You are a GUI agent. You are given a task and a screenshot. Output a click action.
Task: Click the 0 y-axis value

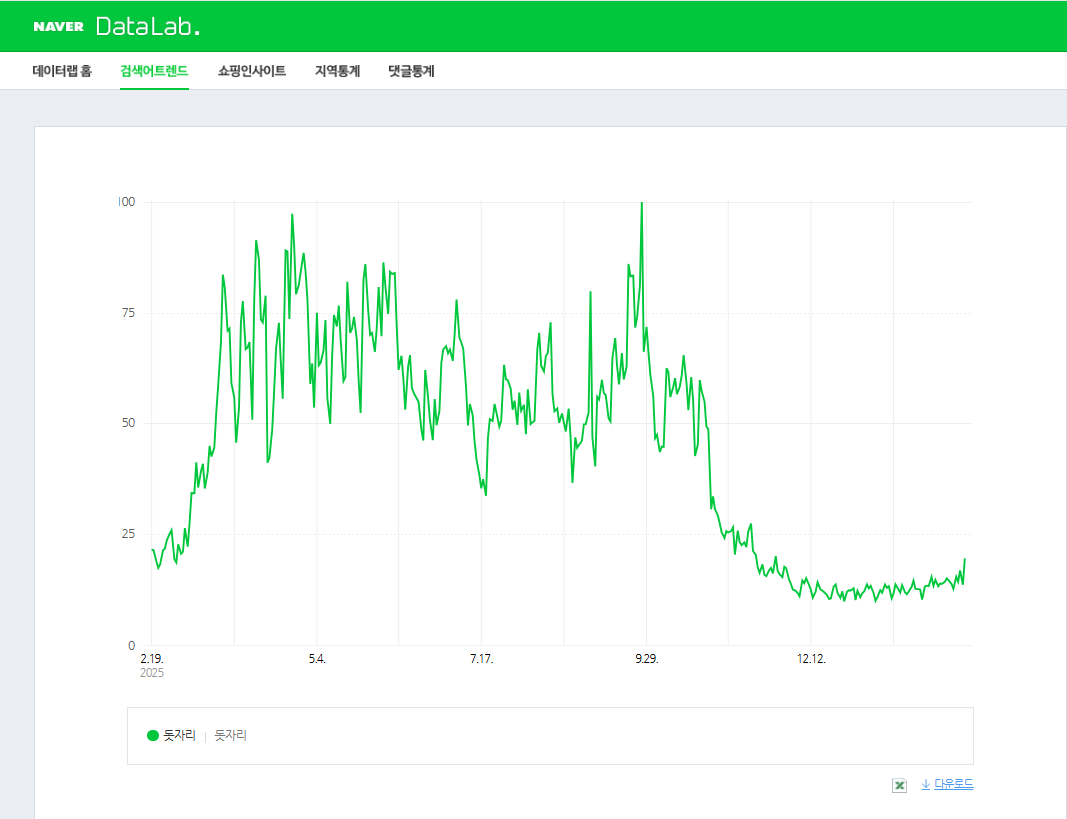[132, 646]
